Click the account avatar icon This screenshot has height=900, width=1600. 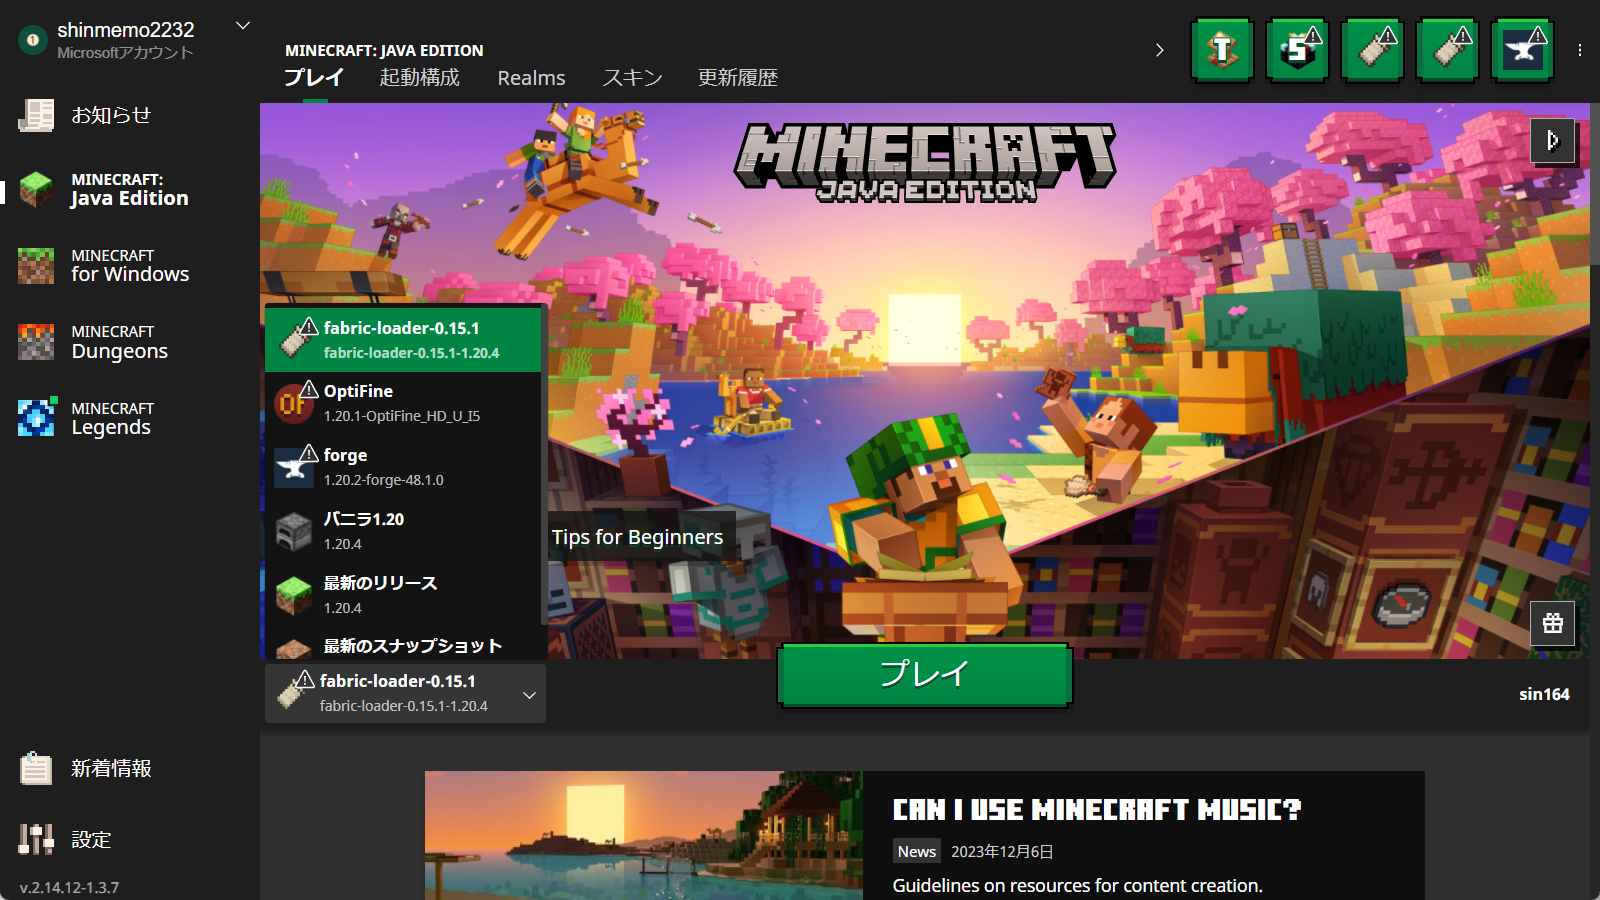(33, 40)
